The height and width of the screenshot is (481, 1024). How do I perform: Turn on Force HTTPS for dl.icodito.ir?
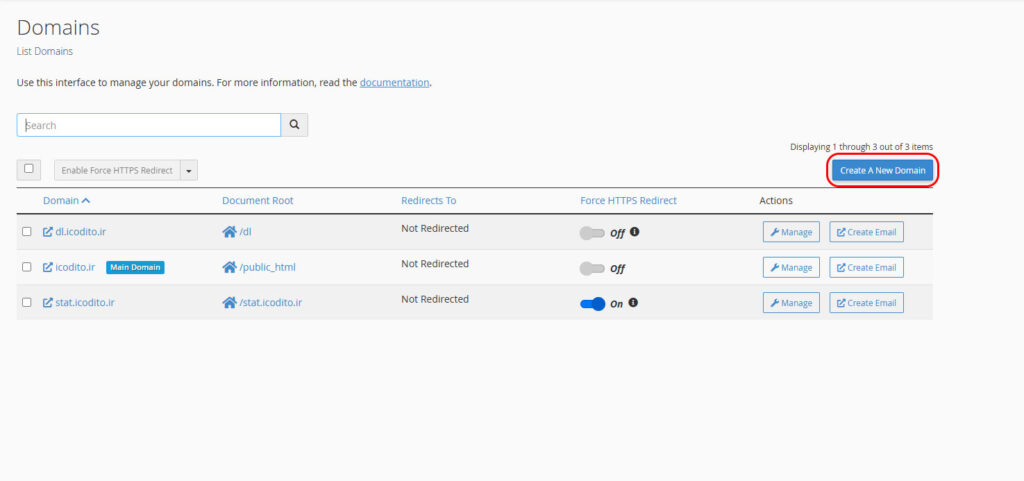[x=592, y=233]
